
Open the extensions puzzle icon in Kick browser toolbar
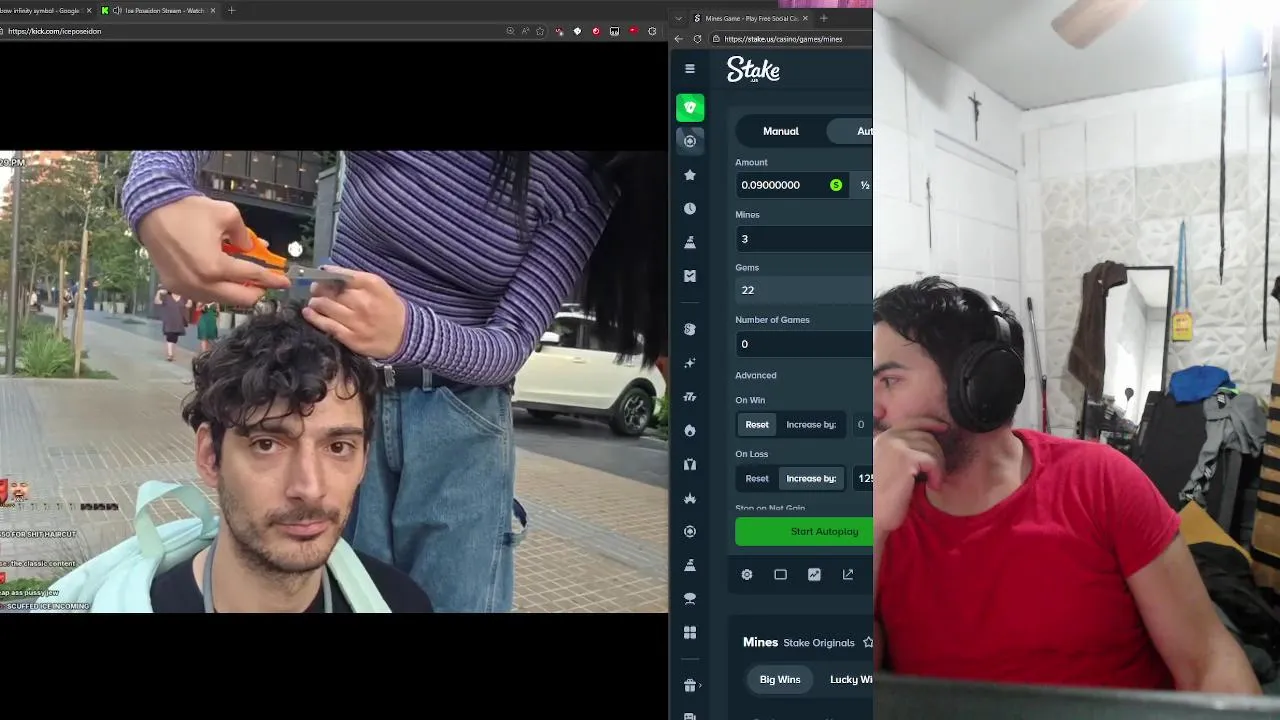[x=652, y=31]
